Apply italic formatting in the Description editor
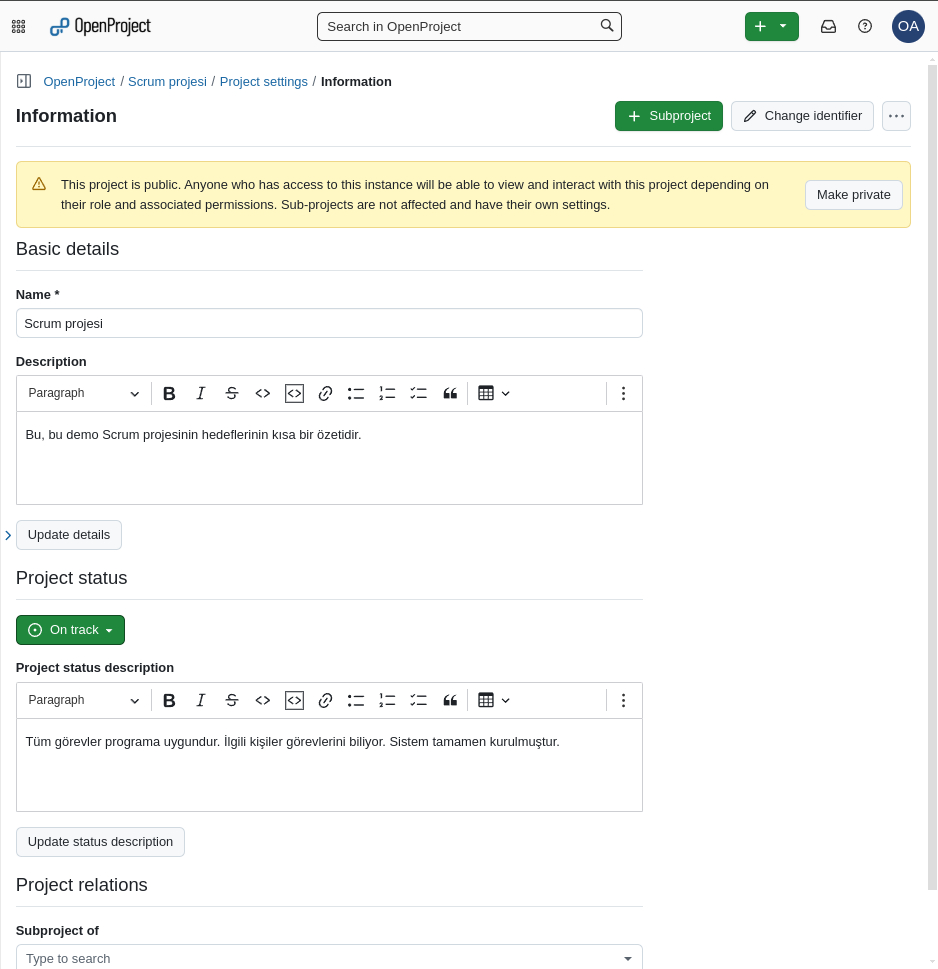This screenshot has height=969, width=938. [x=200, y=393]
